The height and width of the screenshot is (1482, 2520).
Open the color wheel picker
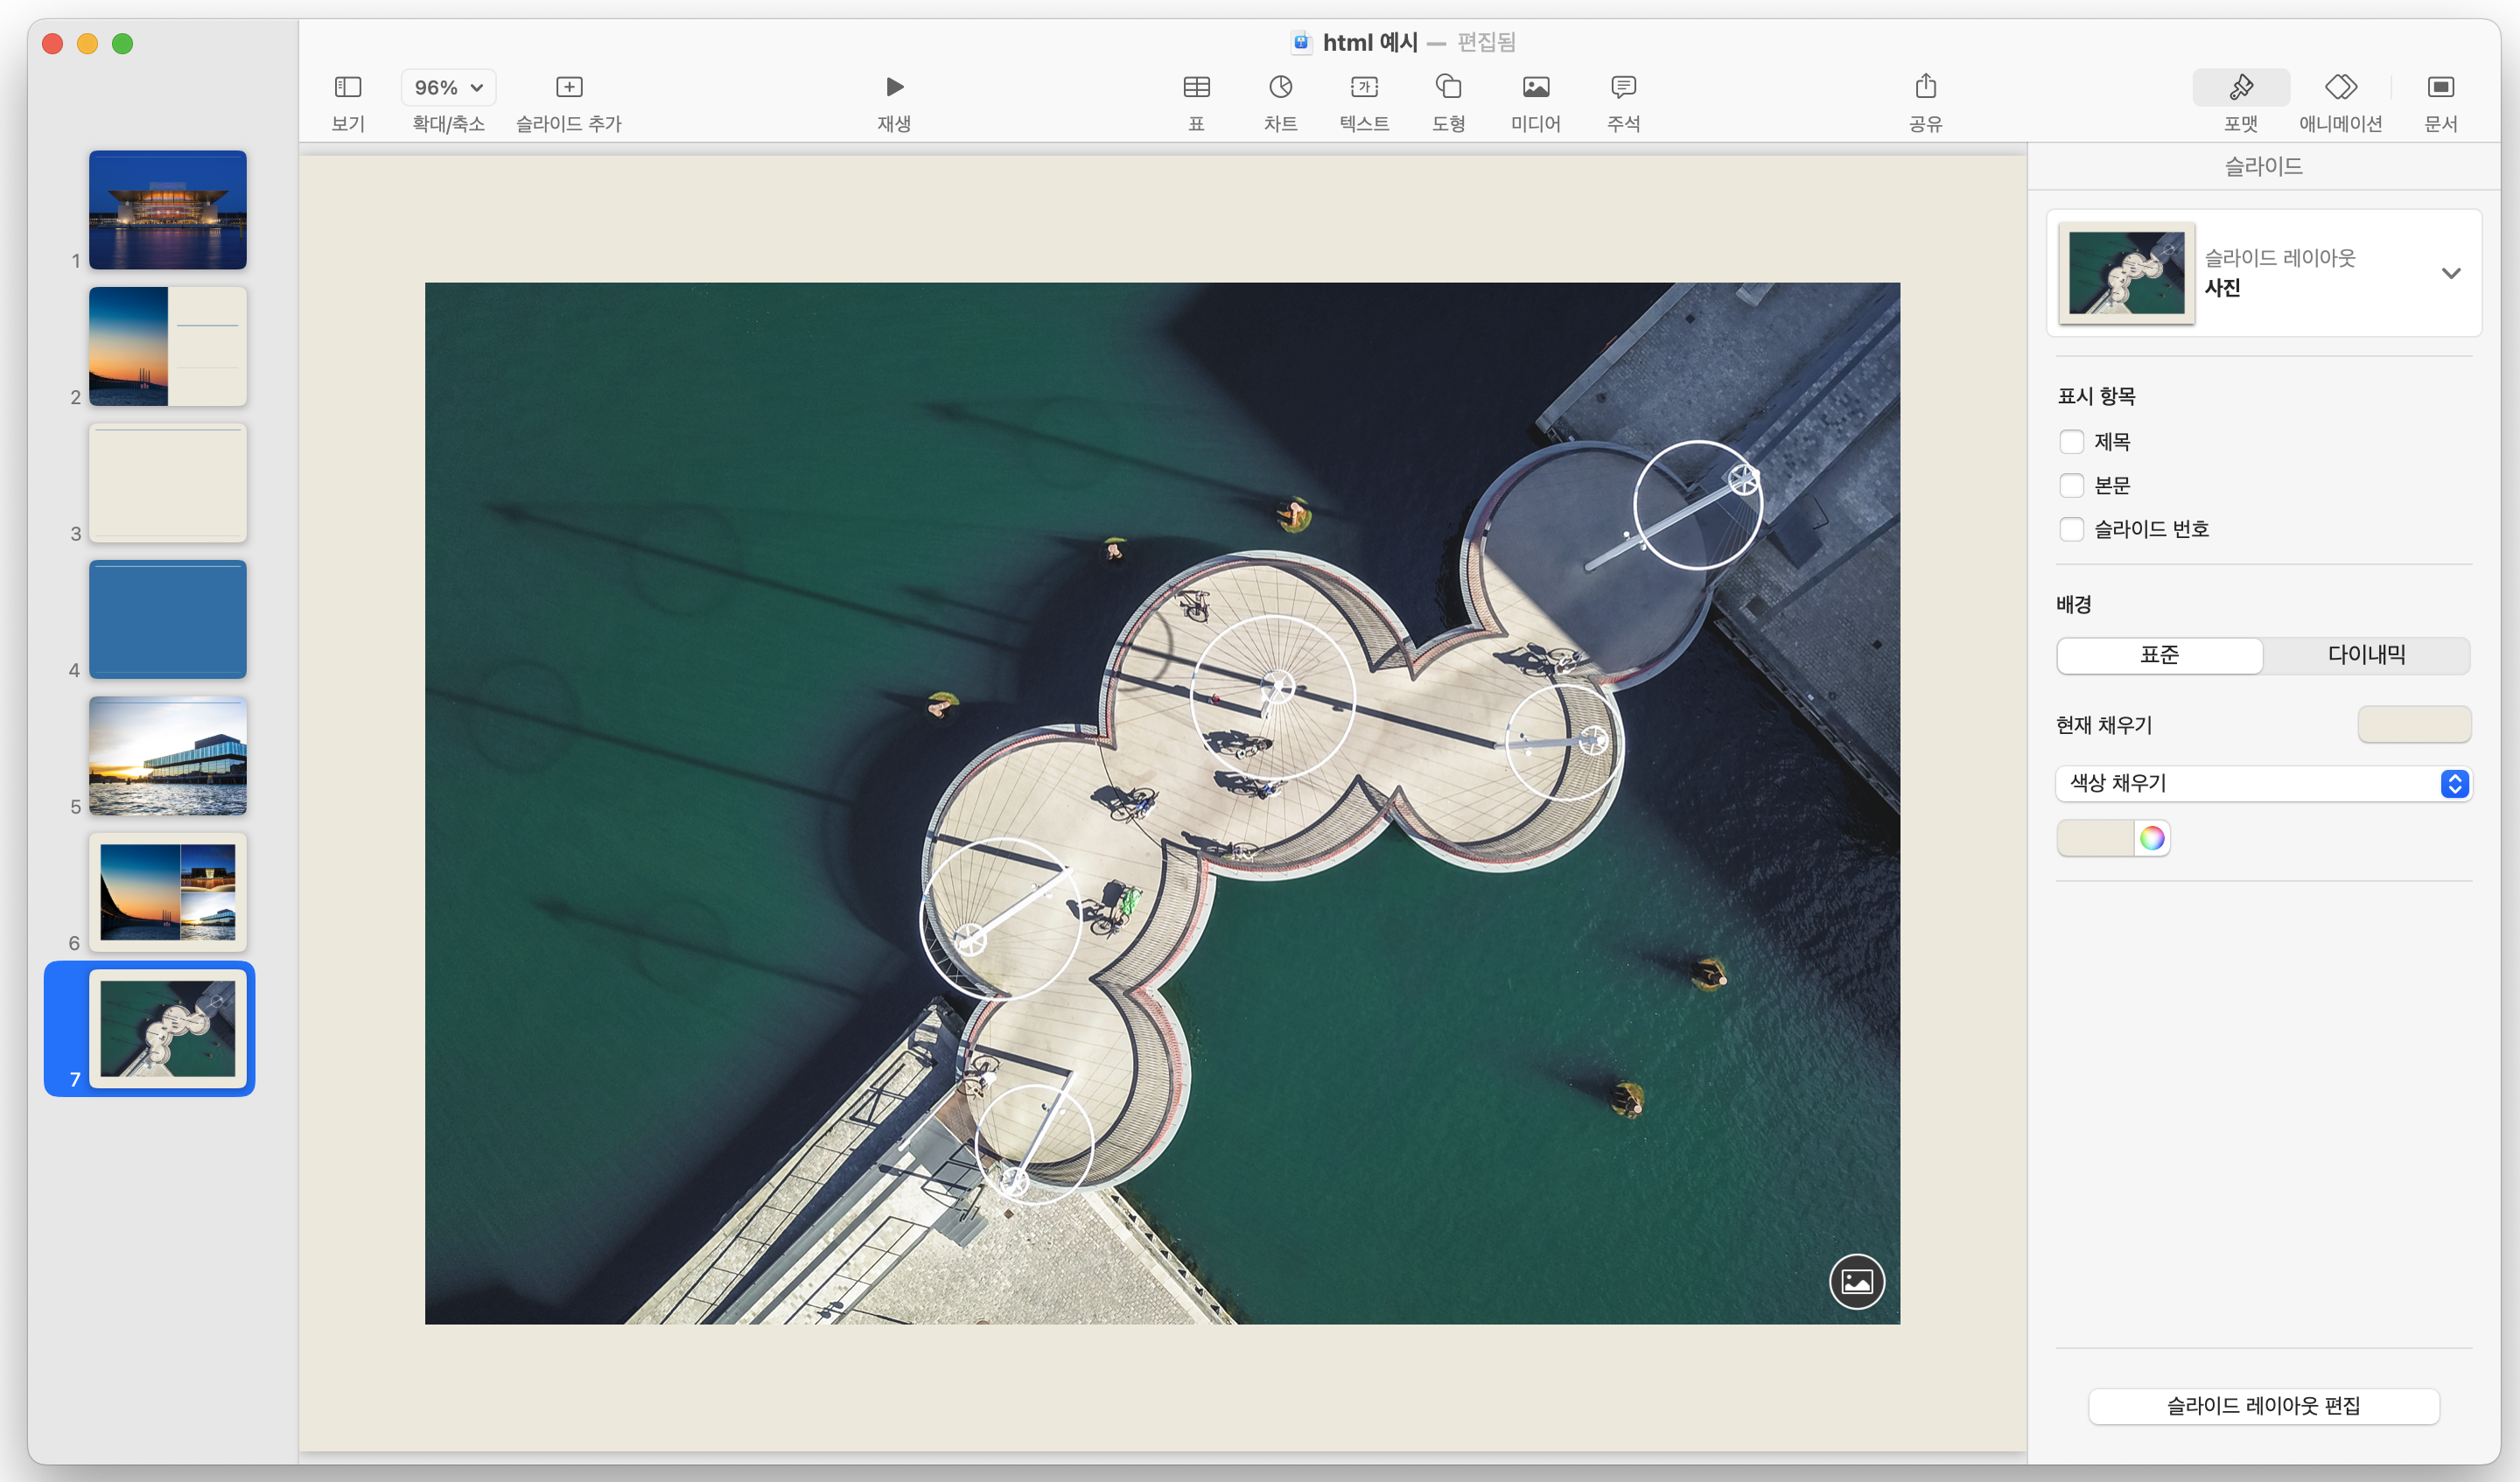coord(2151,838)
